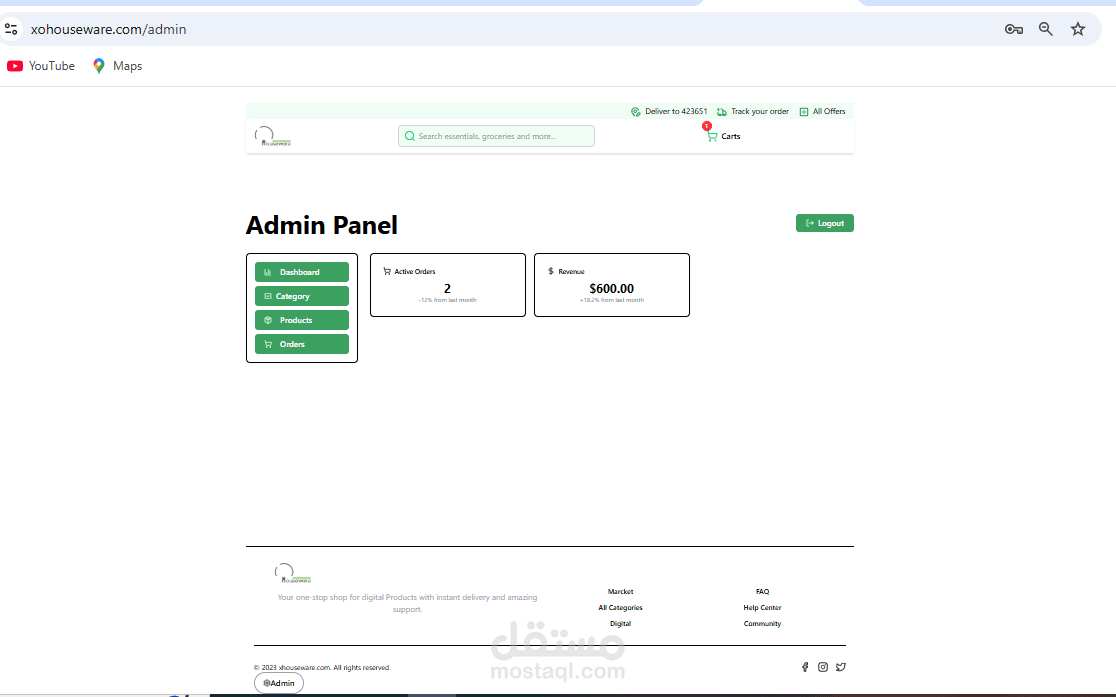
Task: Open the FAQ footer link
Action: click(762, 592)
